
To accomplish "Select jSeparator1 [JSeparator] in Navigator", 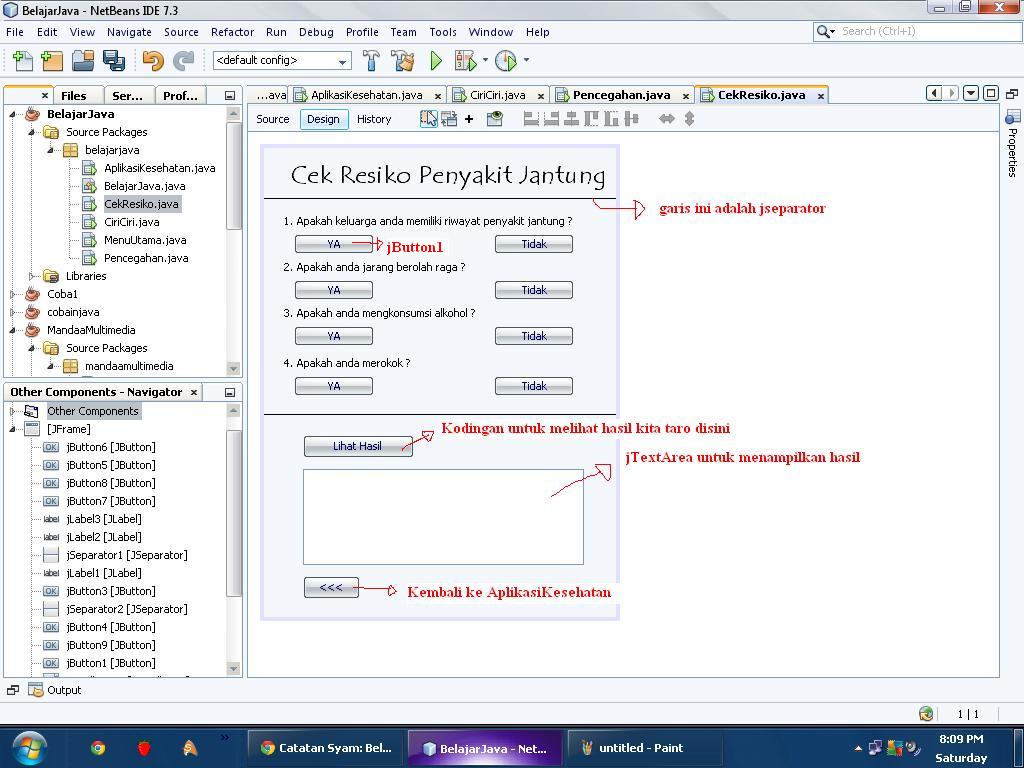I will [127, 555].
